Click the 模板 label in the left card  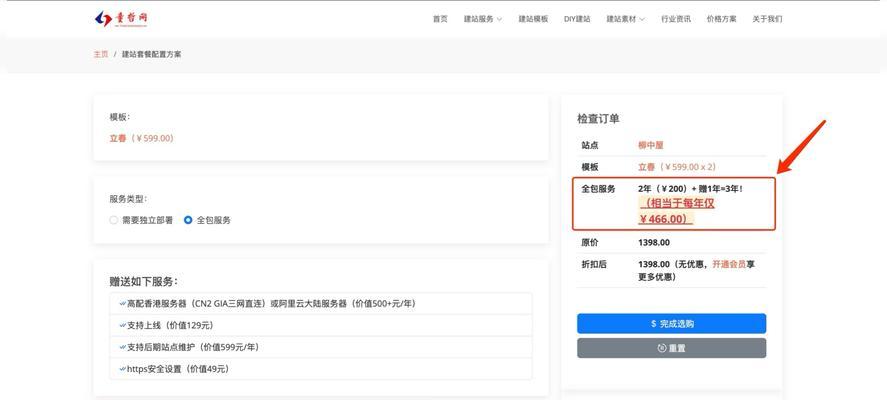tap(119, 117)
